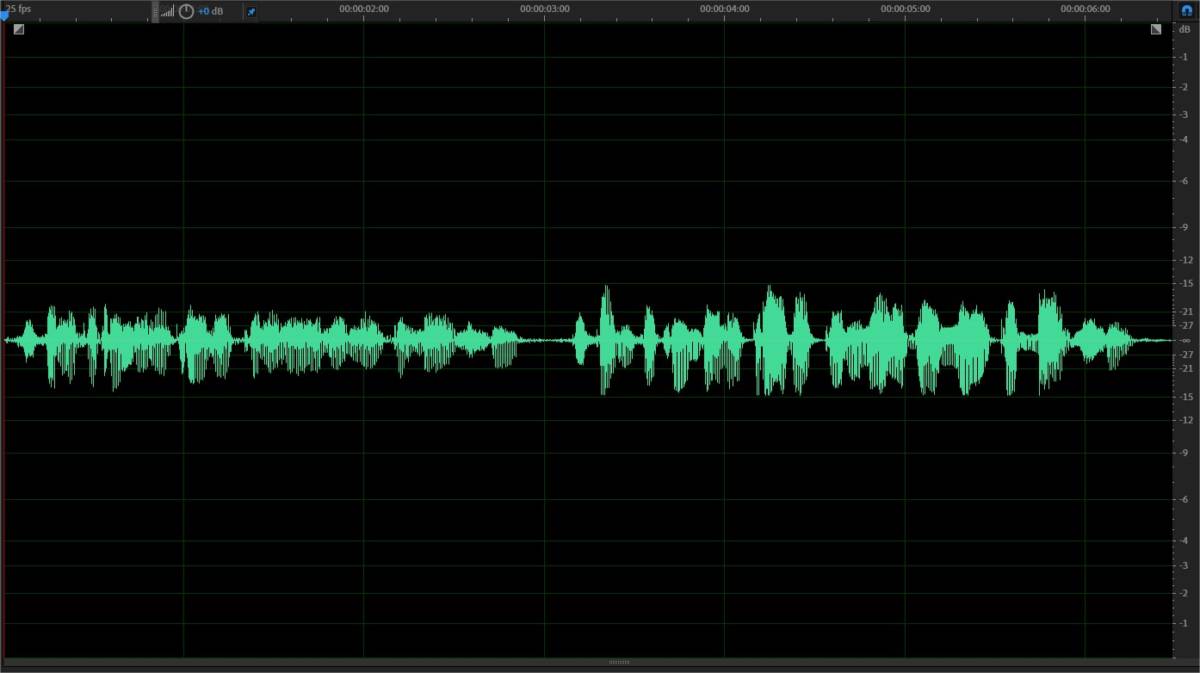Click timeline ruler at 00:00:04:00

click(x=725, y=9)
